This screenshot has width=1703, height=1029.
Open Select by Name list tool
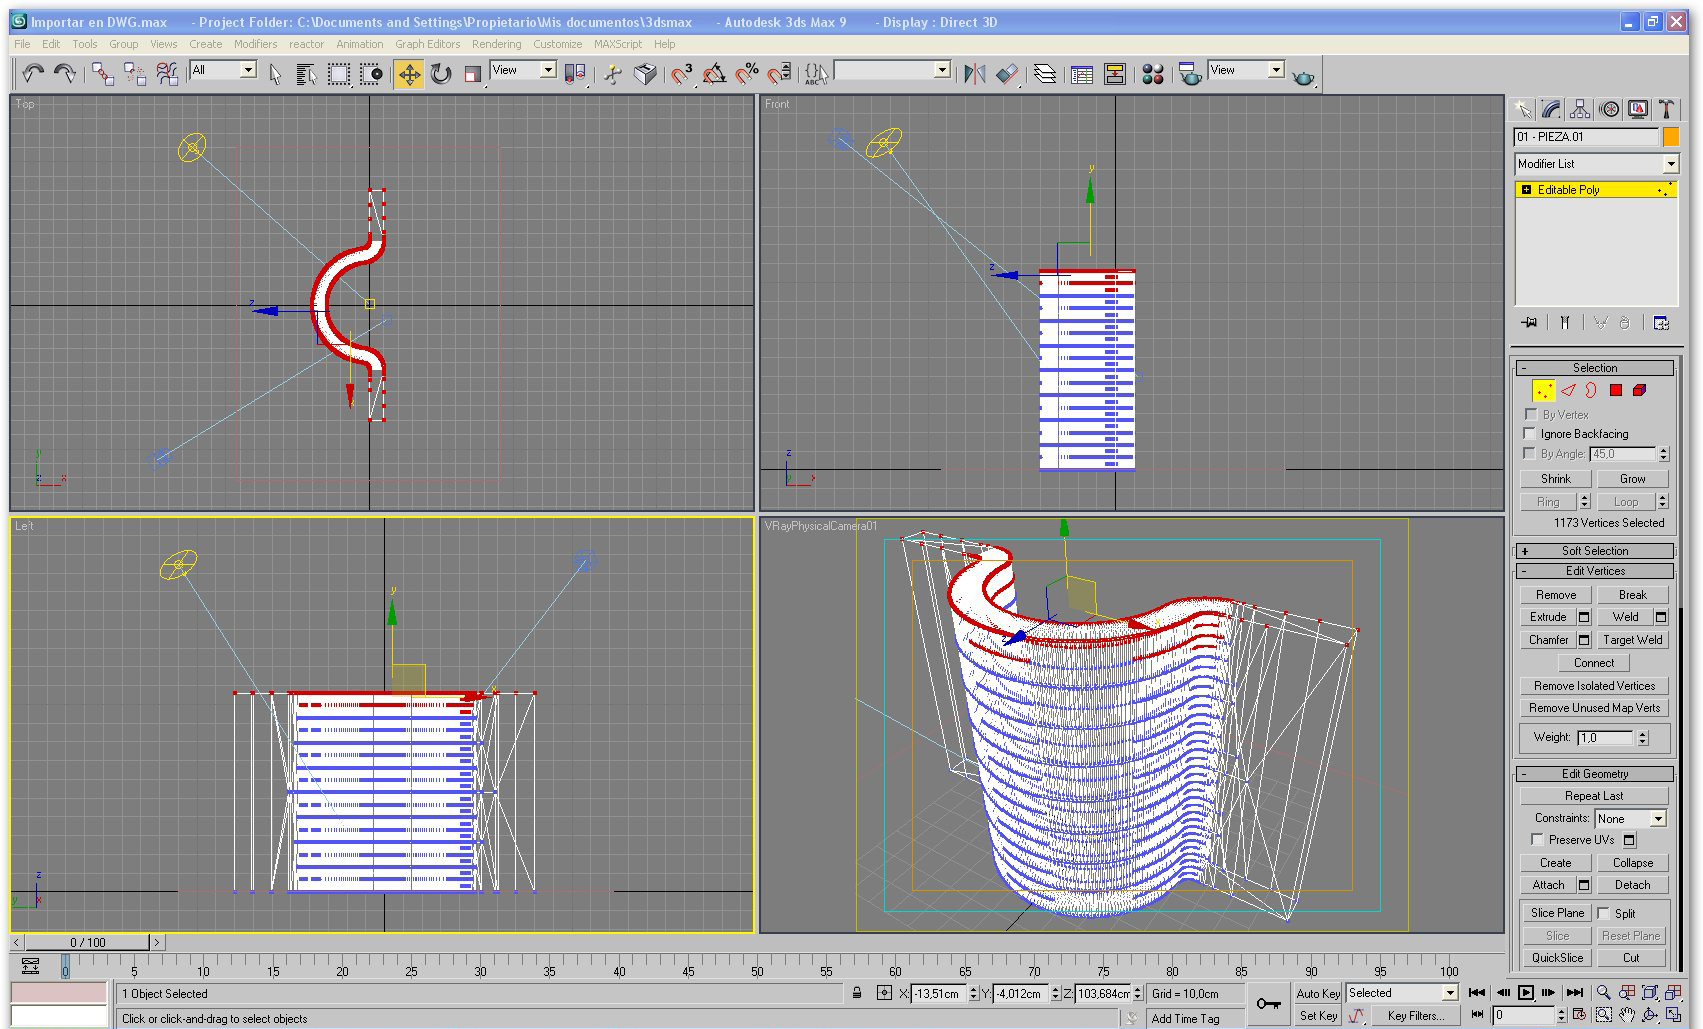(x=306, y=74)
